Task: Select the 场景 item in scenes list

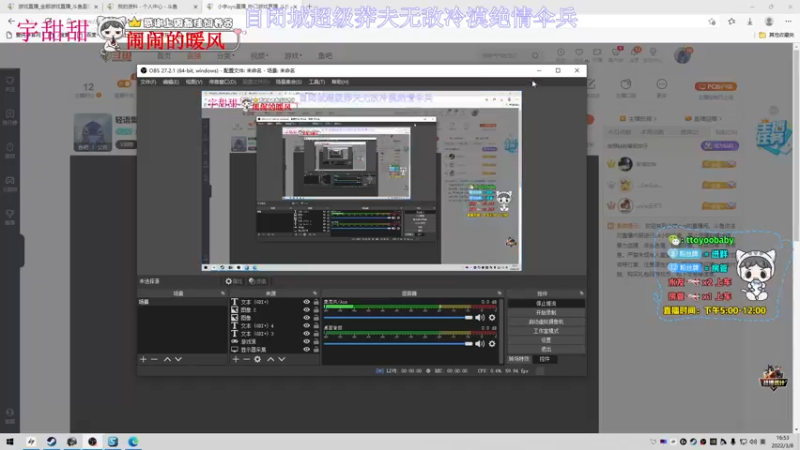Action: click(x=182, y=302)
